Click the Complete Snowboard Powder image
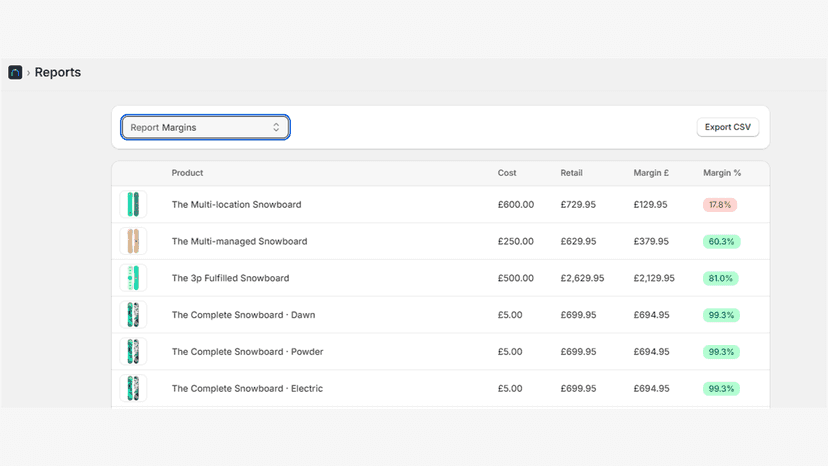 tap(133, 352)
